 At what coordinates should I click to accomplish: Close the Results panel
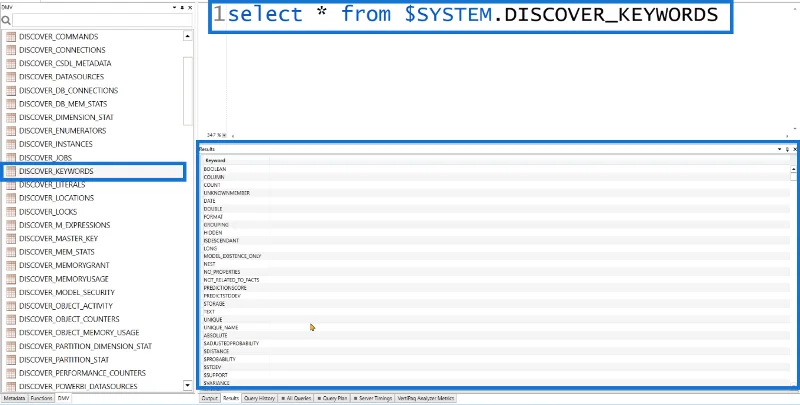click(795, 149)
